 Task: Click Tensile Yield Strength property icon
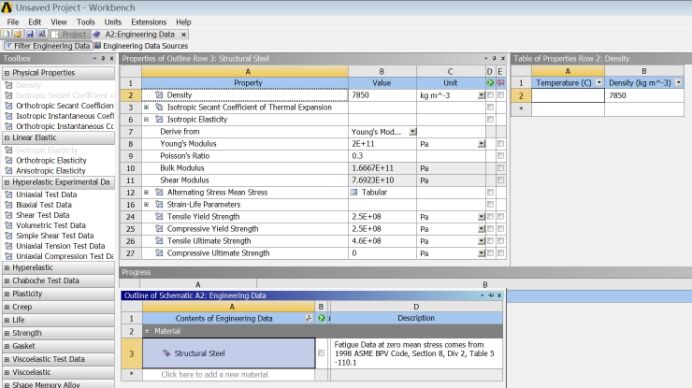point(159,217)
